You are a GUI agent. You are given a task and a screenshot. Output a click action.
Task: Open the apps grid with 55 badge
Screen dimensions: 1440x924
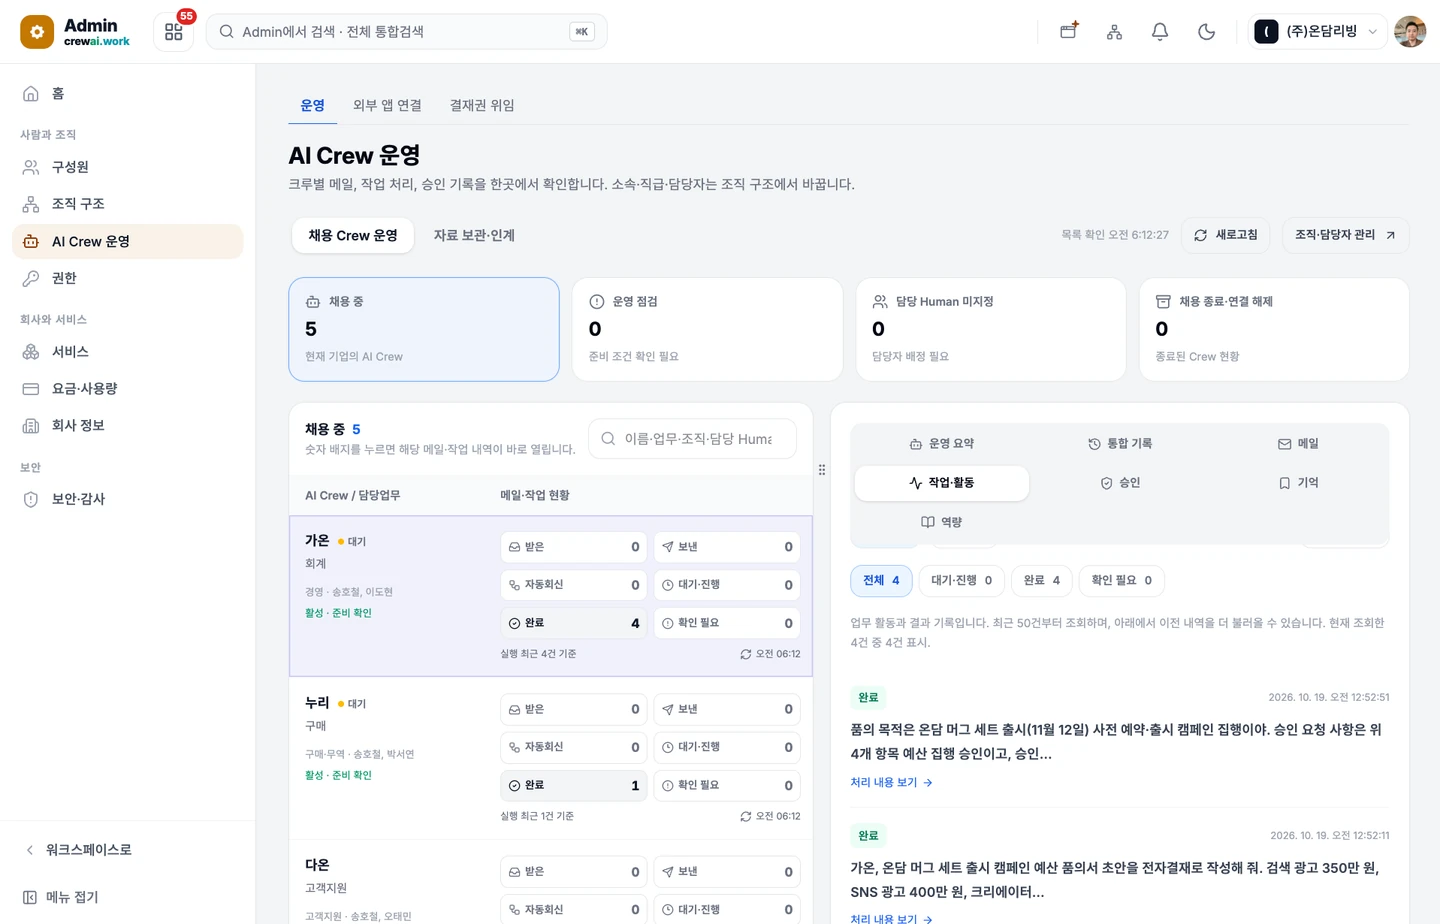pos(174,32)
